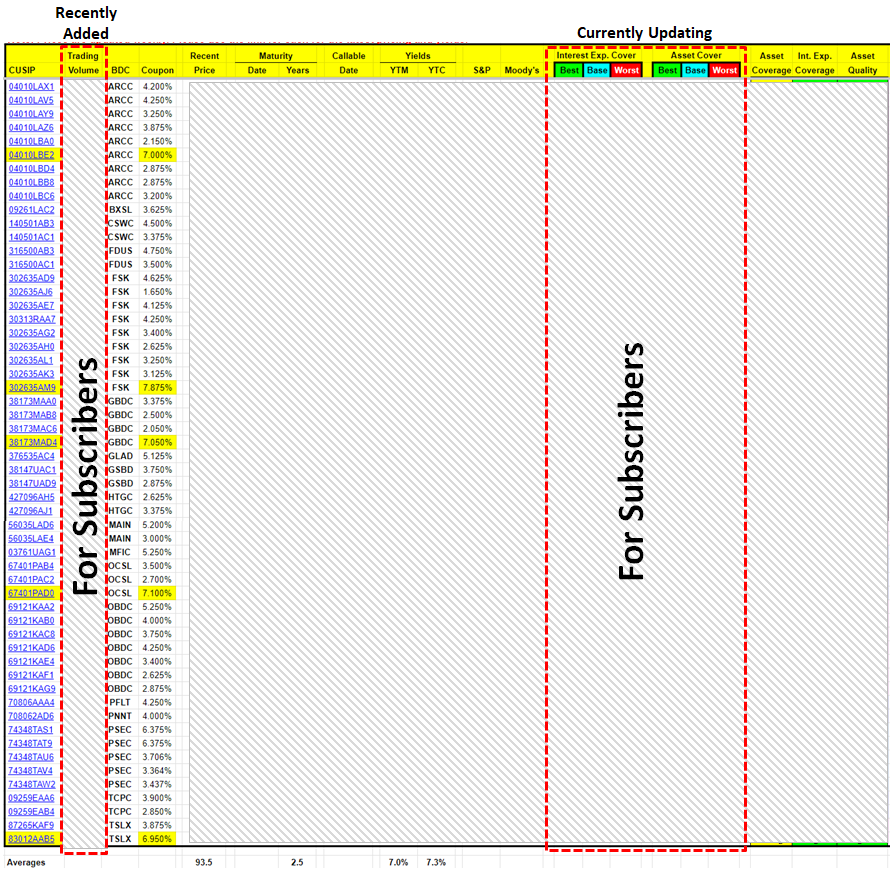Select the Averages row label
This screenshot has width=890, height=872.
point(26,862)
